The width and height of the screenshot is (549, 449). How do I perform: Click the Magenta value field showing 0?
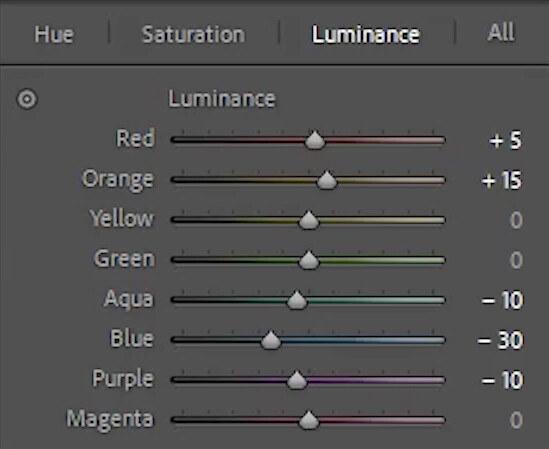pyautogui.click(x=516, y=420)
